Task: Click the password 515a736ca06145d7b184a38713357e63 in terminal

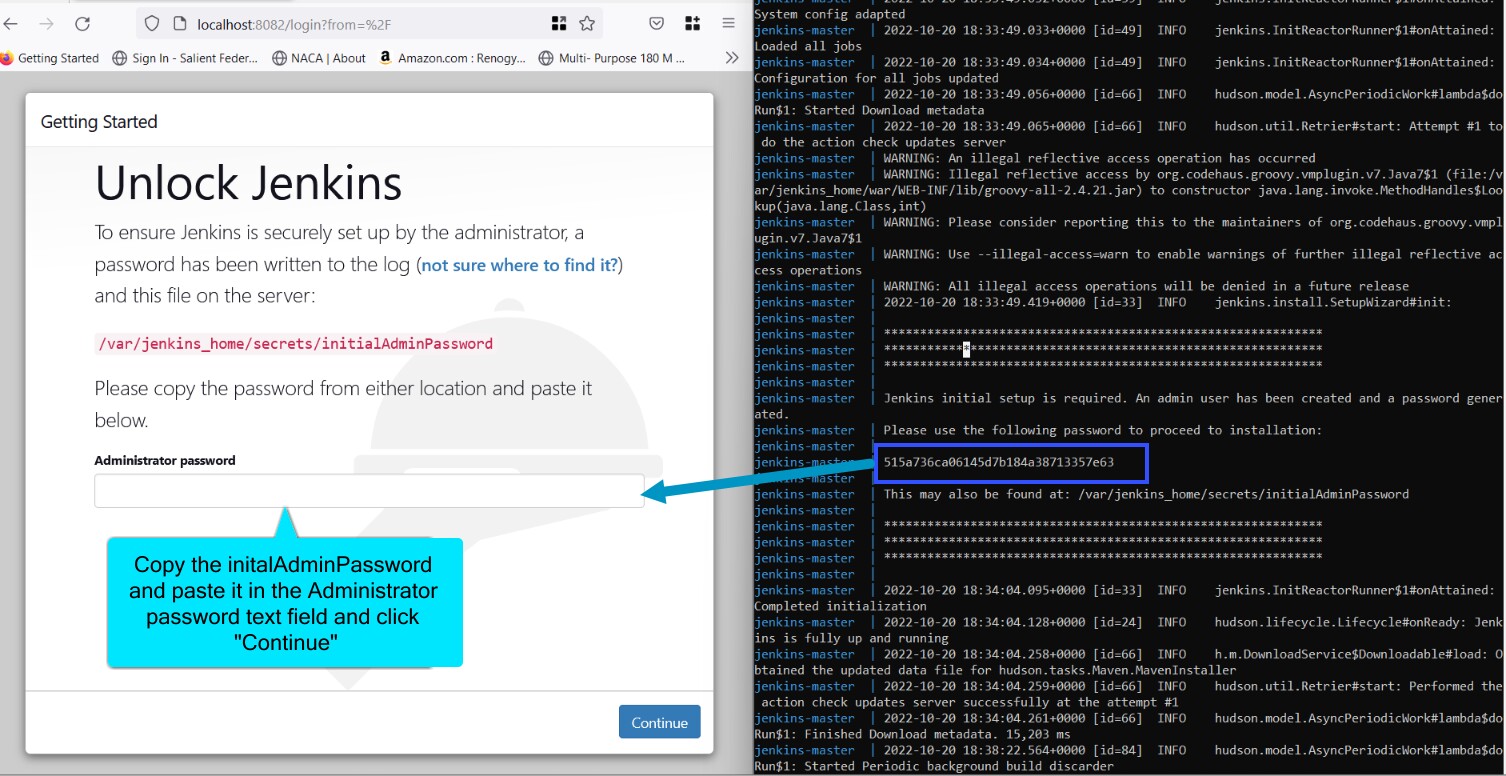Action: pyautogui.click(x=998, y=462)
